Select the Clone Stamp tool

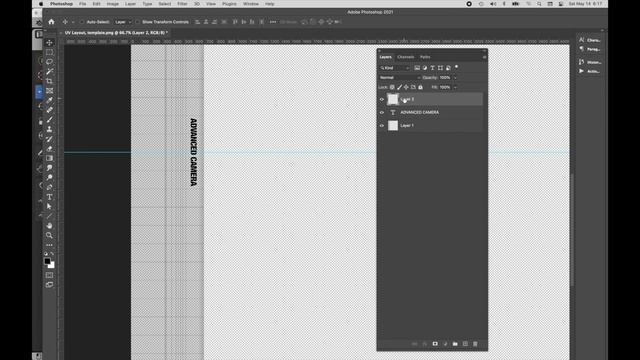[49, 129]
